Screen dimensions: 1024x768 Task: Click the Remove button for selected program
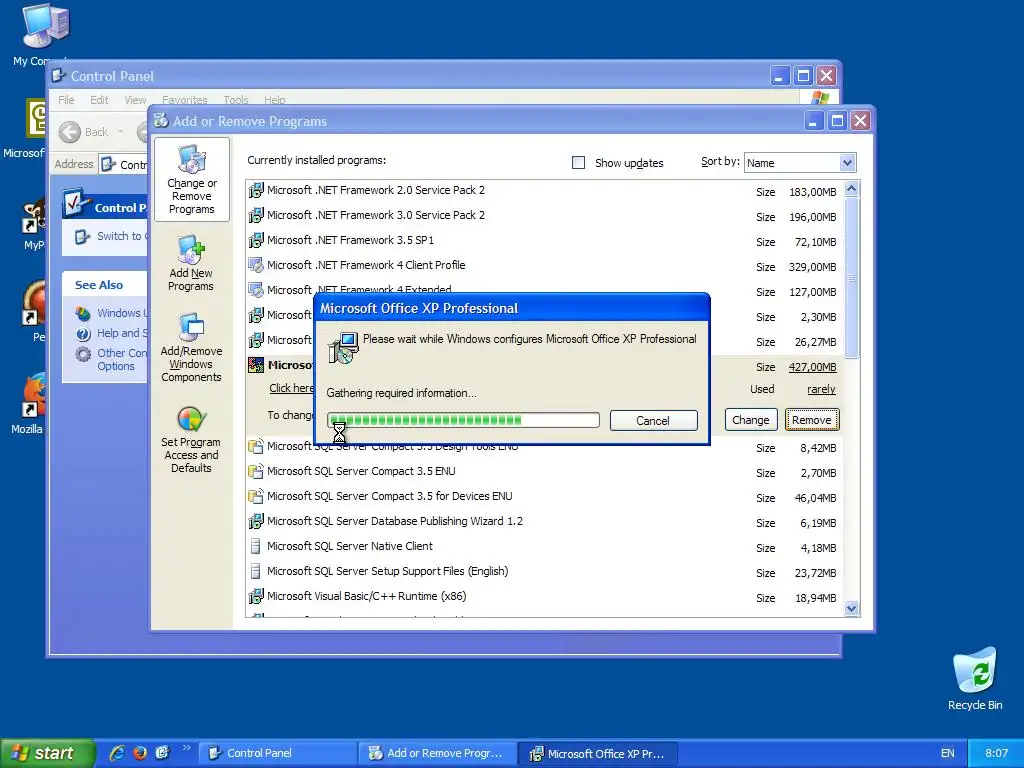[812, 420]
